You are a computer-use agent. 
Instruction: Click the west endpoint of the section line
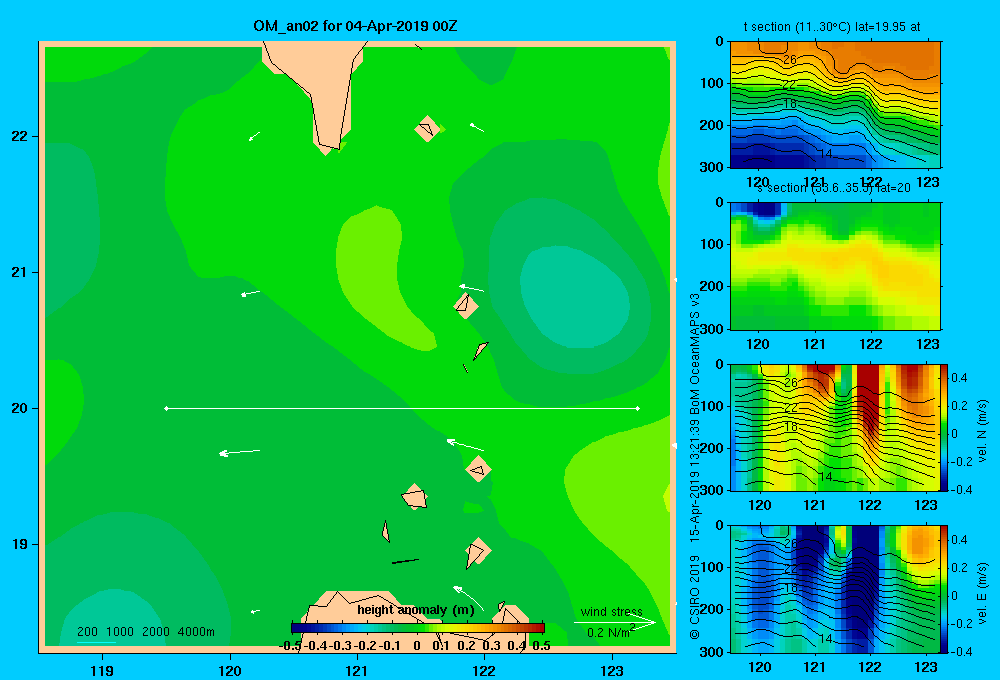[166, 408]
